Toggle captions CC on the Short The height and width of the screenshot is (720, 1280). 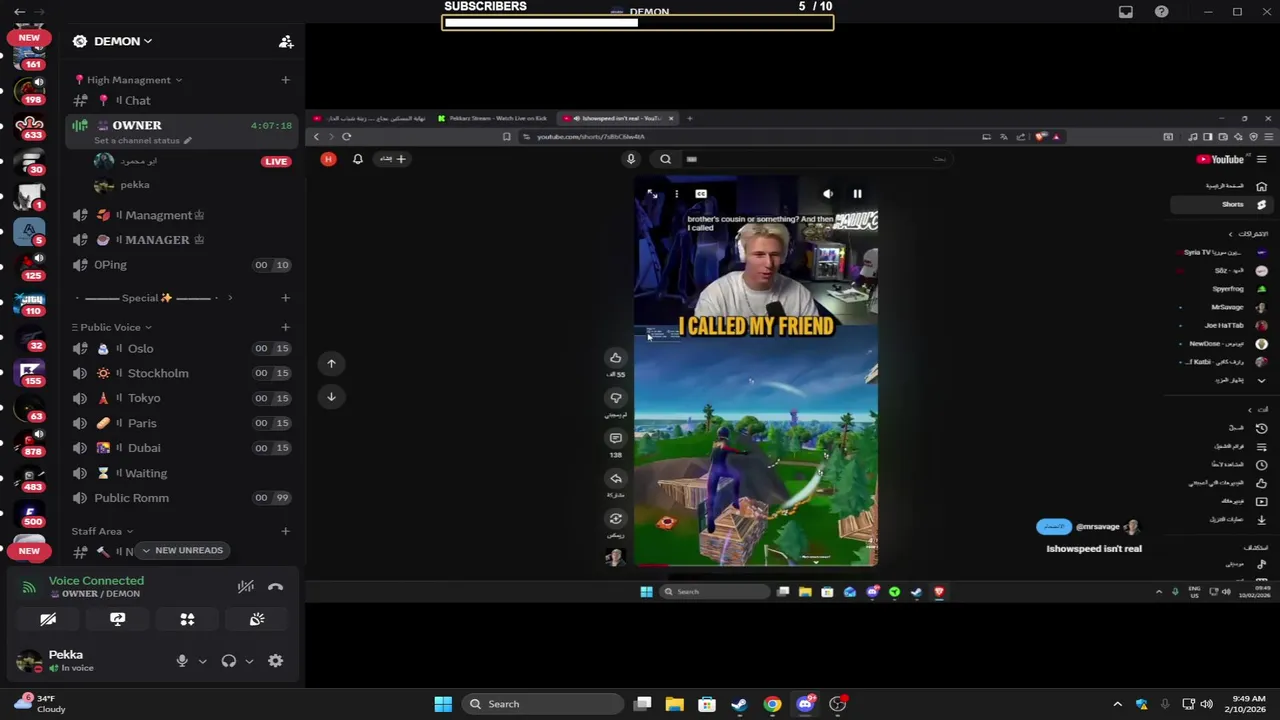(701, 194)
